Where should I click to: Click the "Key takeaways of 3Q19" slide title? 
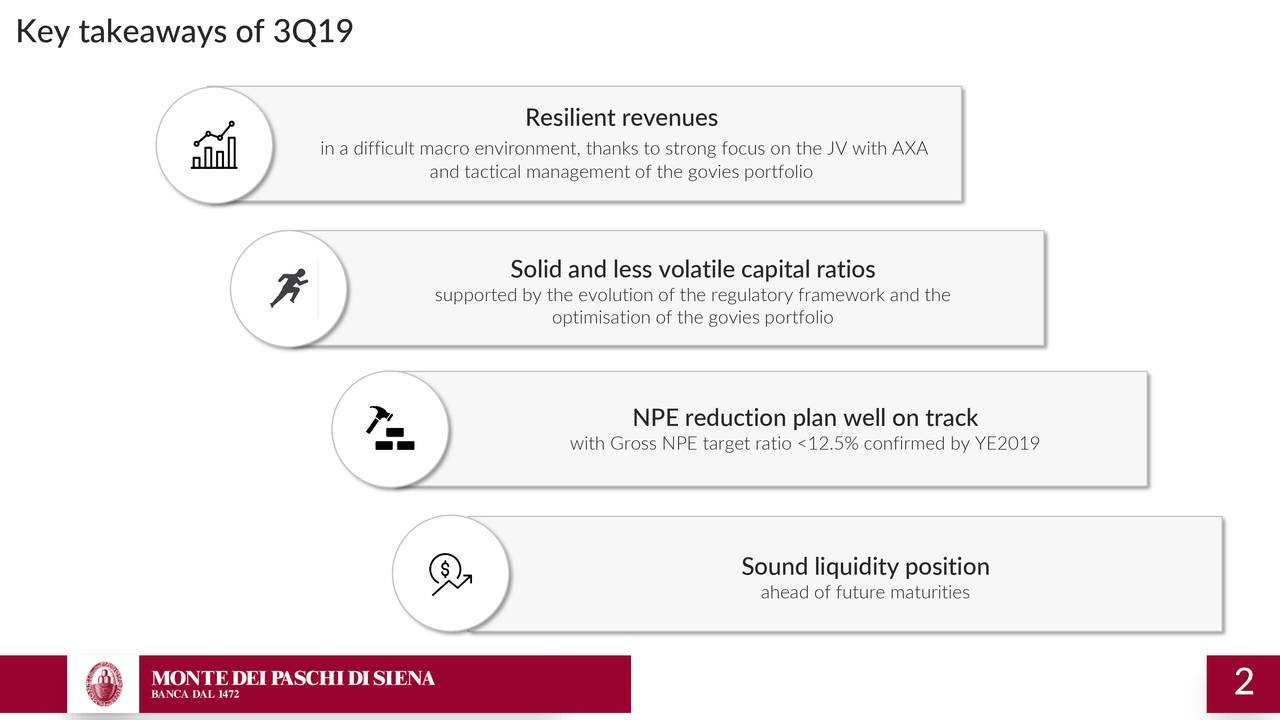[184, 32]
